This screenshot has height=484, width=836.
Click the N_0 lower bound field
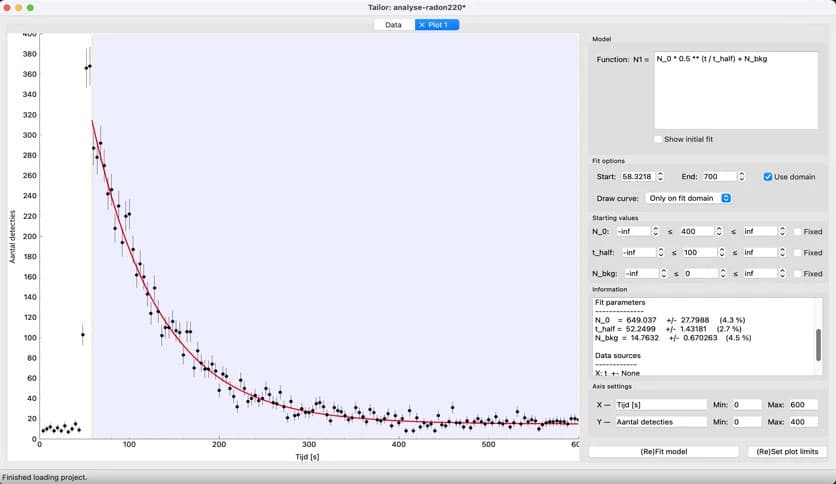pos(633,231)
